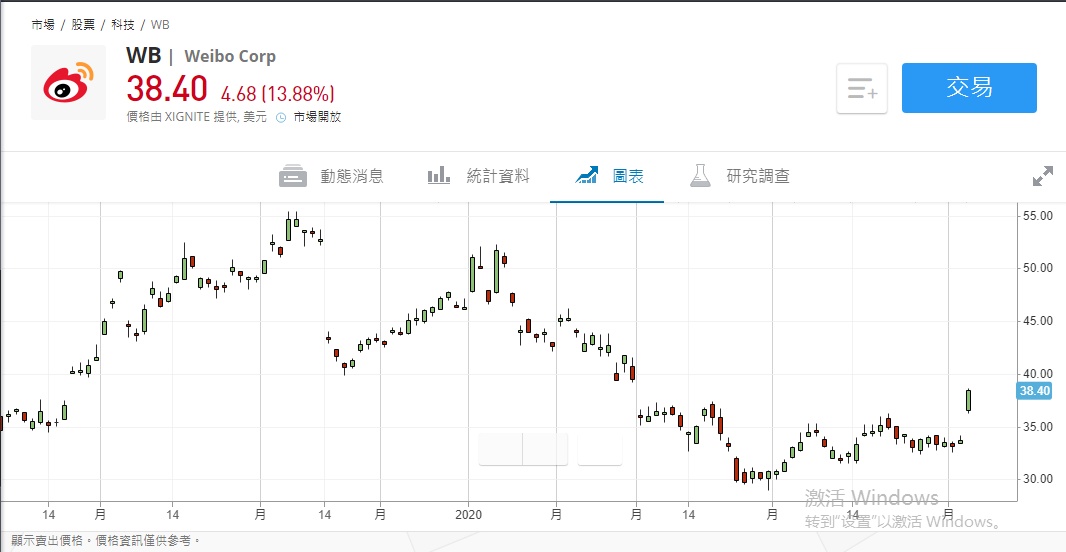Click the flask icon beside 研究調查
The height and width of the screenshot is (552, 1066).
[700, 176]
